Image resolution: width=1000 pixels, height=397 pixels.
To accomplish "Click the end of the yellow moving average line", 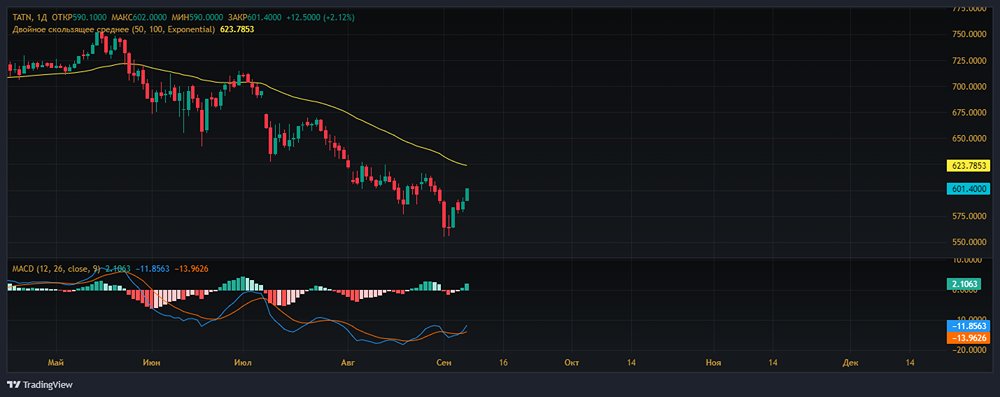I will pos(467,165).
